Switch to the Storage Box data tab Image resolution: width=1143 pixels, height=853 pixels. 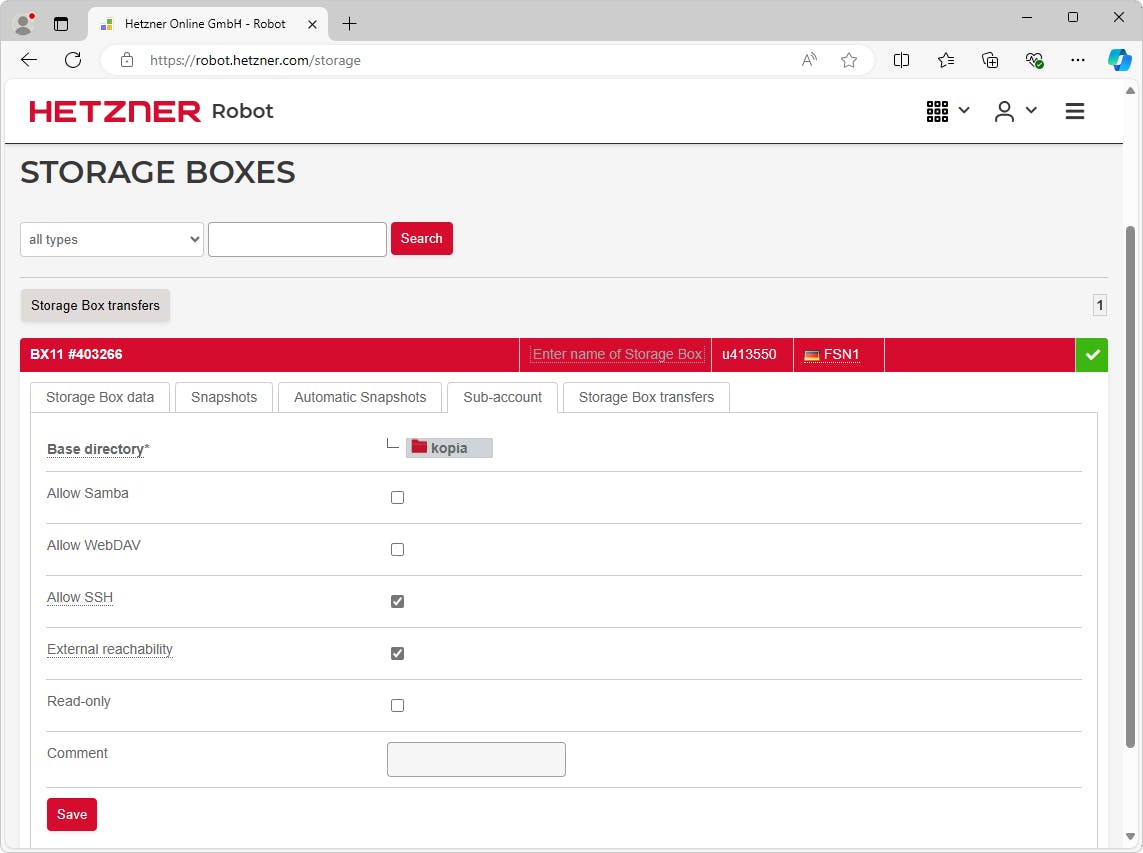pos(100,397)
